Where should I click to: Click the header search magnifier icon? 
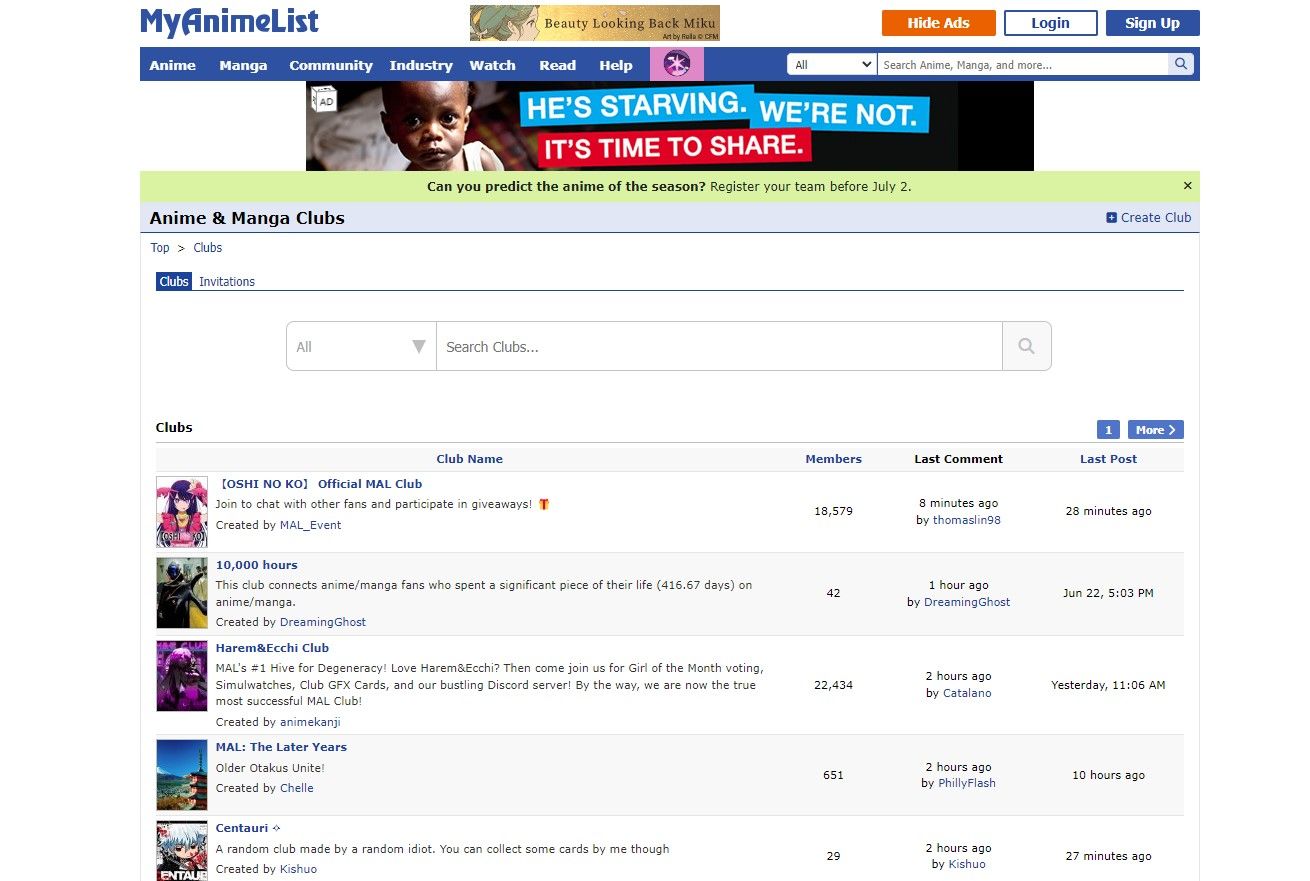[1182, 65]
